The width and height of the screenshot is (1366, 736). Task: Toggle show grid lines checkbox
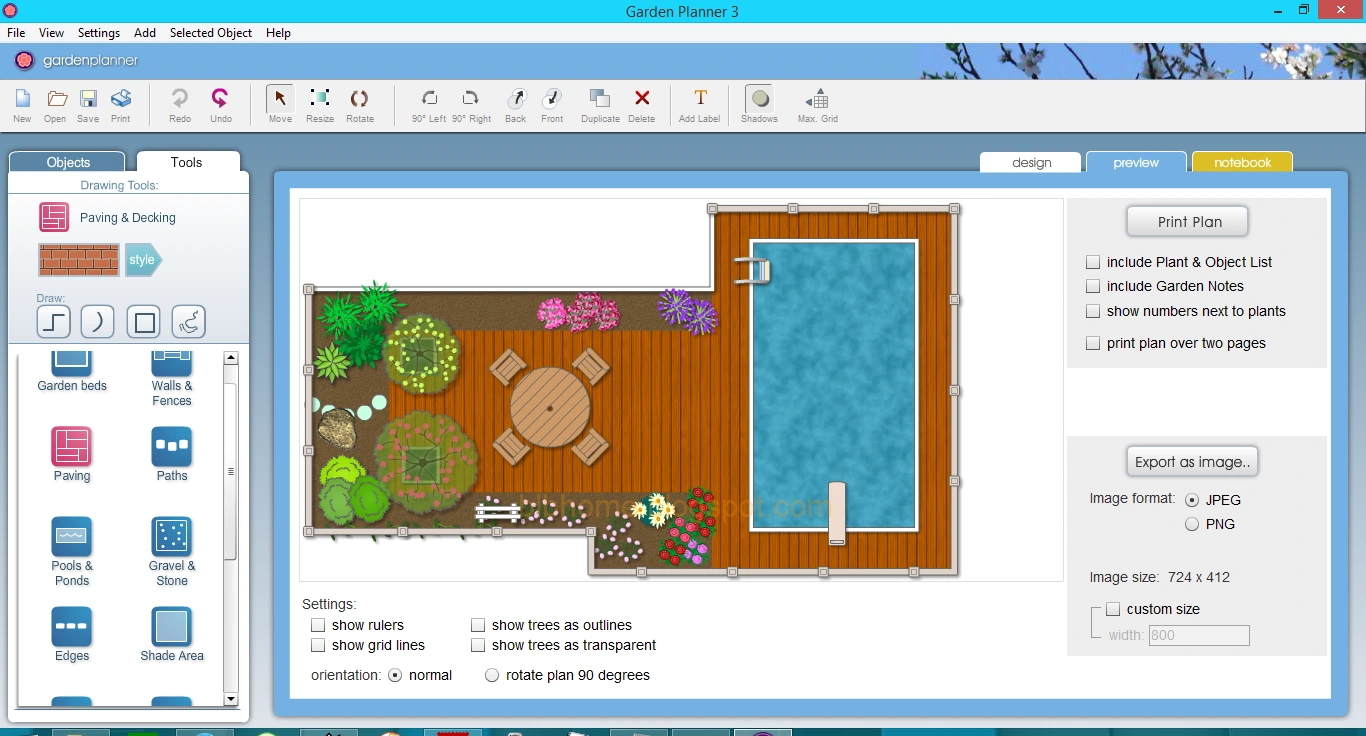click(318, 645)
